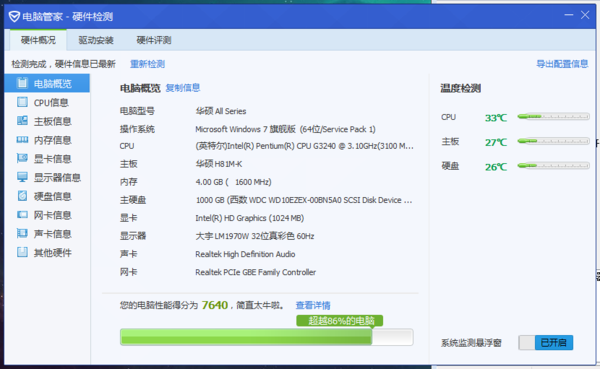Select the Realtek PCIe GBE Family Controller text
This screenshot has width=600, height=369.
(256, 272)
